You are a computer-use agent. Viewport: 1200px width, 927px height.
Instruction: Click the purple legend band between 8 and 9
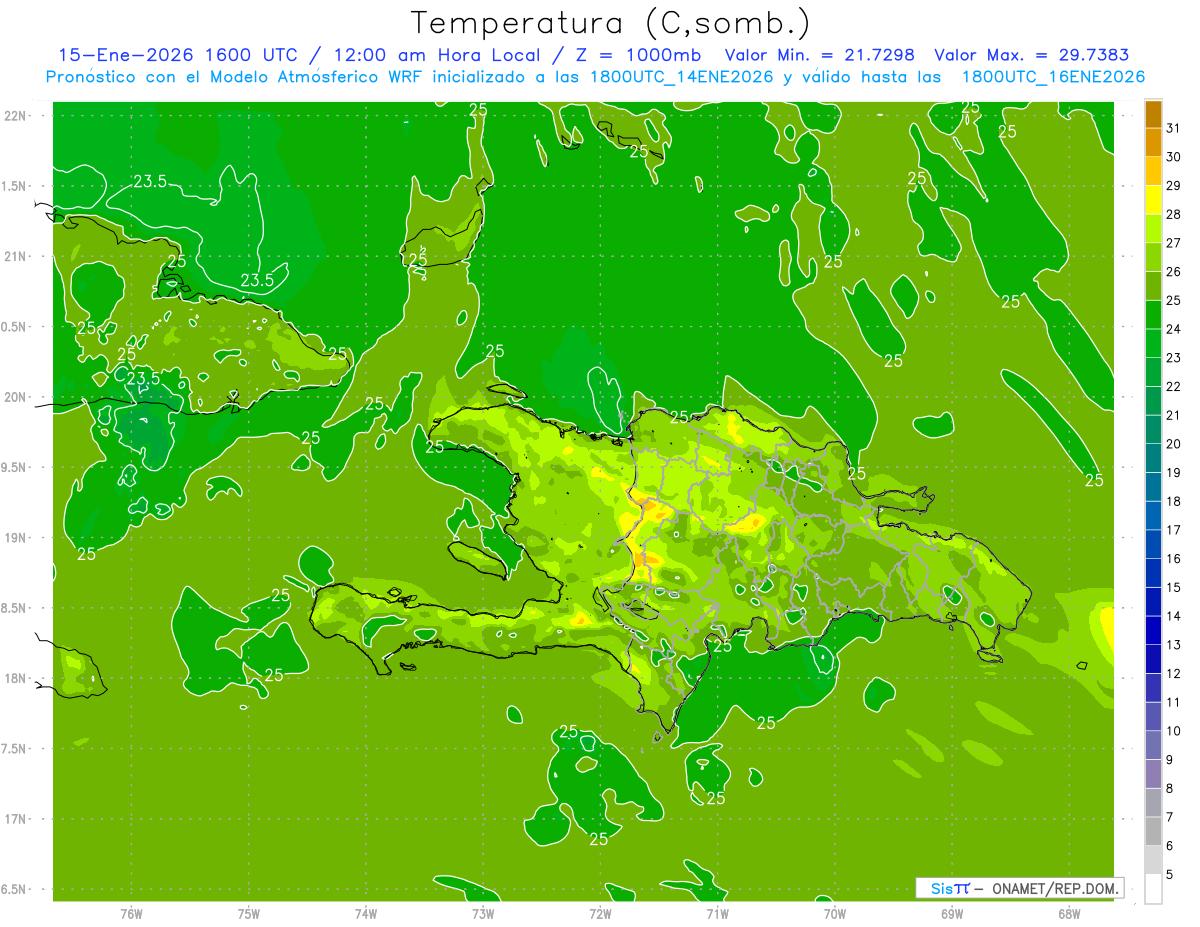(x=1153, y=774)
